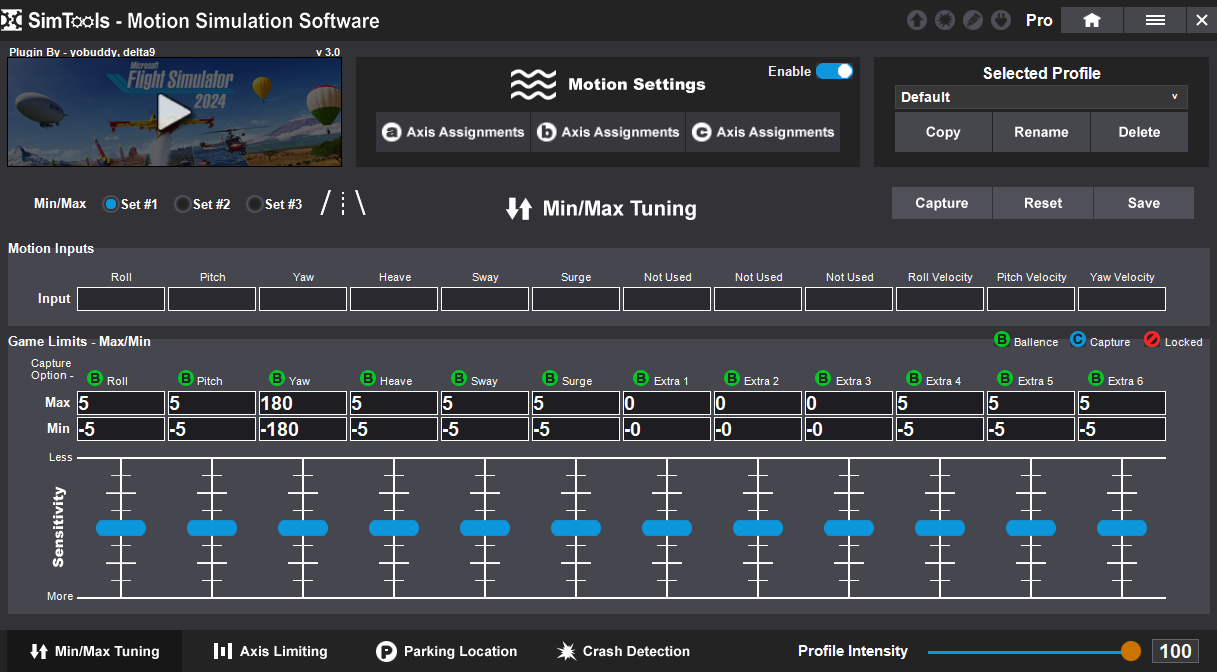Open the 'a' Axis Assignments panel
Image resolution: width=1217 pixels, height=672 pixels.
454,132
